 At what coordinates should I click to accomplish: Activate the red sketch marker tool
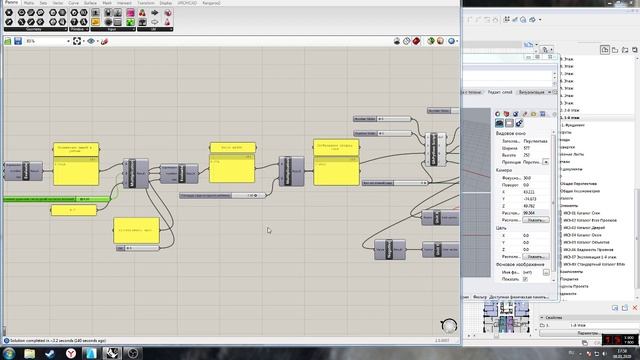[x=104, y=41]
